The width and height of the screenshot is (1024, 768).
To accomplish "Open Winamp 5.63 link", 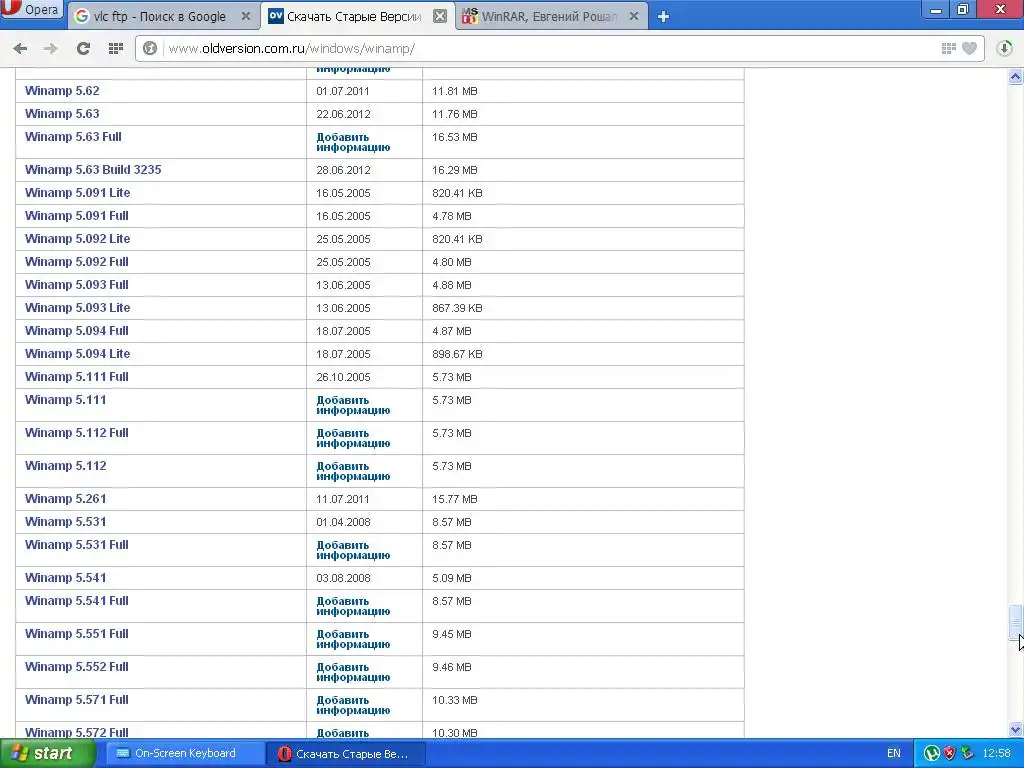I will pyautogui.click(x=62, y=114).
